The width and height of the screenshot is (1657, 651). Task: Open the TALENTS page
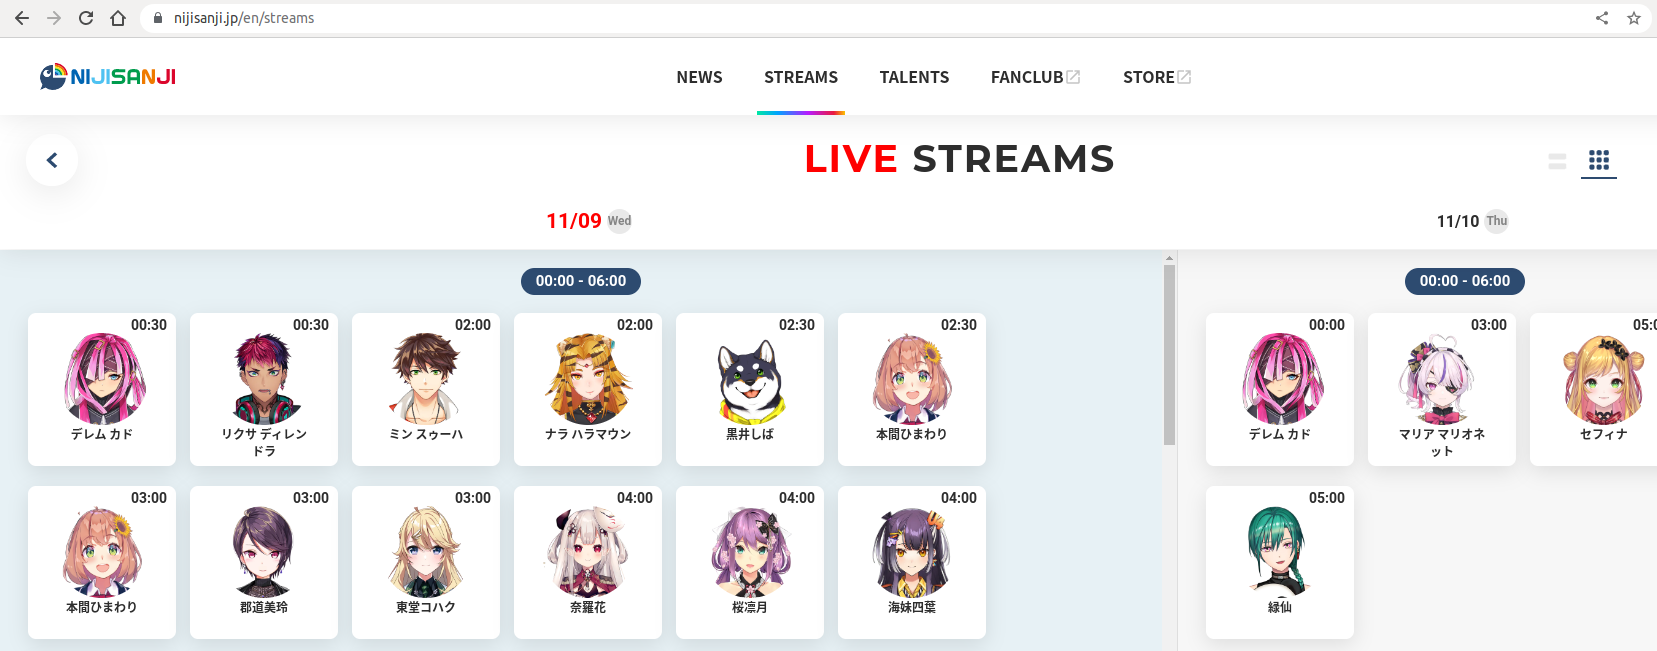914,77
